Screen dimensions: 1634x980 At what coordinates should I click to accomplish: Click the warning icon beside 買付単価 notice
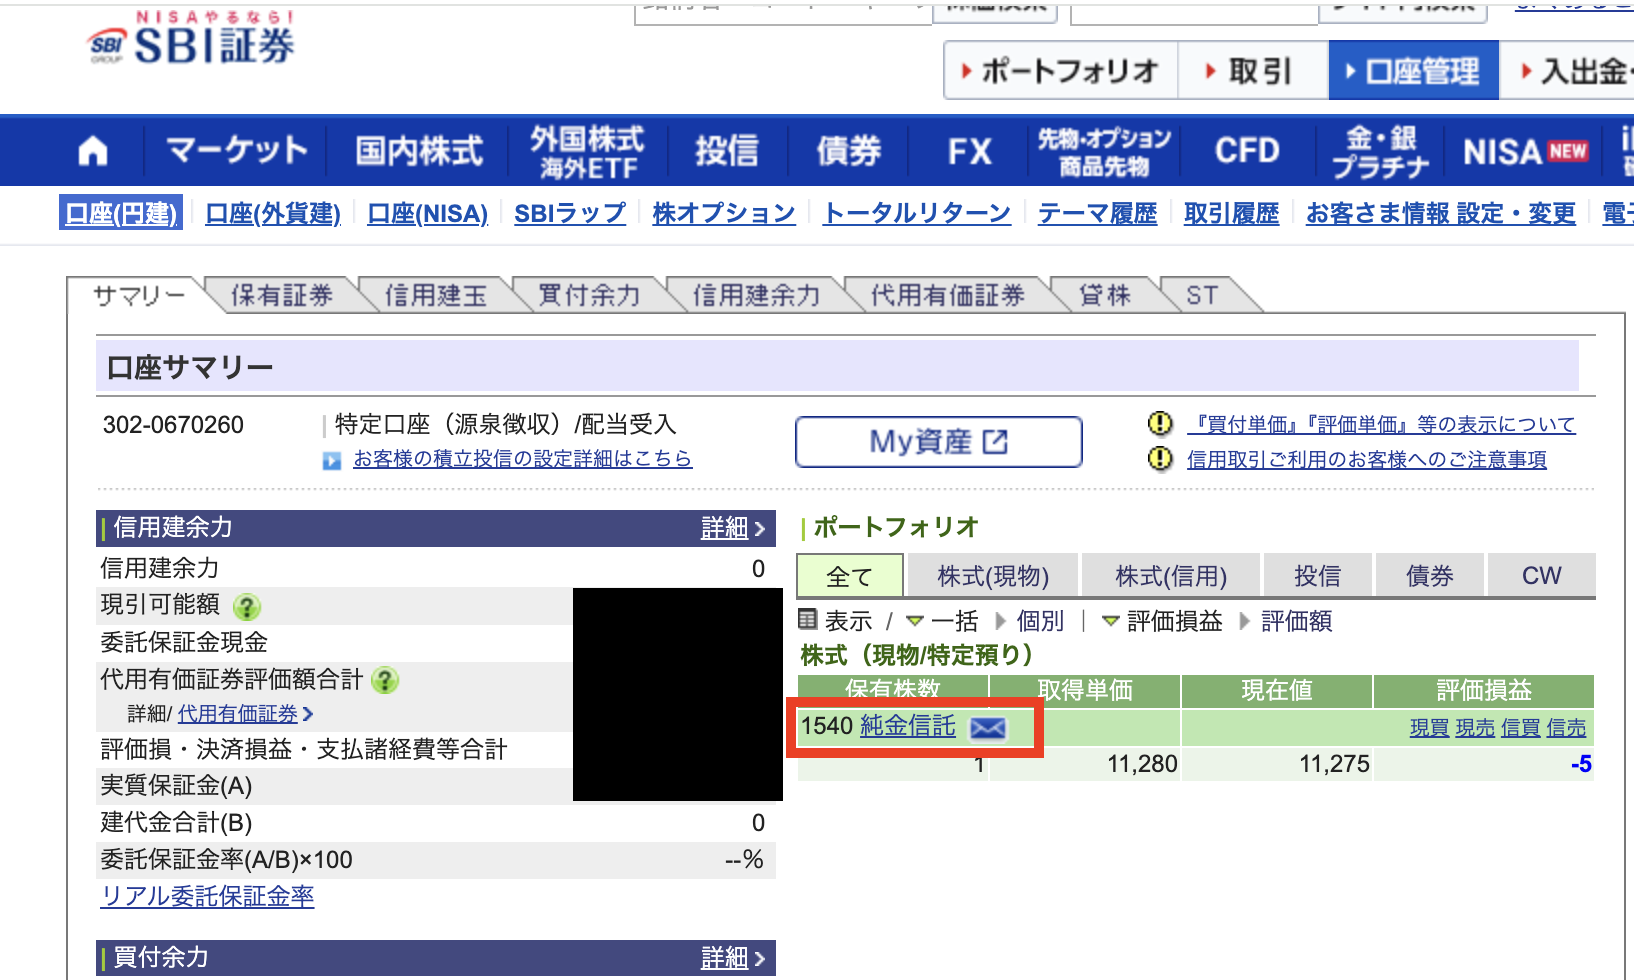[1160, 424]
